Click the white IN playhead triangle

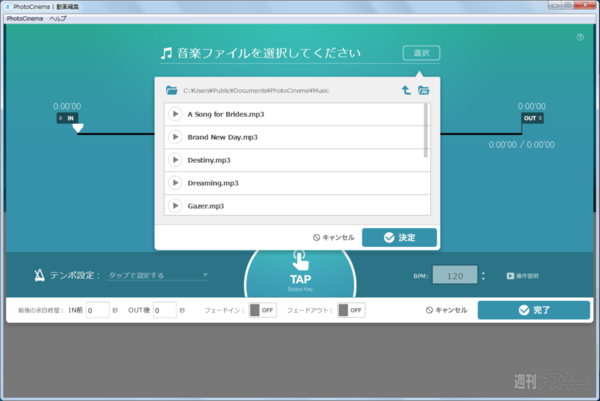pyautogui.click(x=78, y=128)
